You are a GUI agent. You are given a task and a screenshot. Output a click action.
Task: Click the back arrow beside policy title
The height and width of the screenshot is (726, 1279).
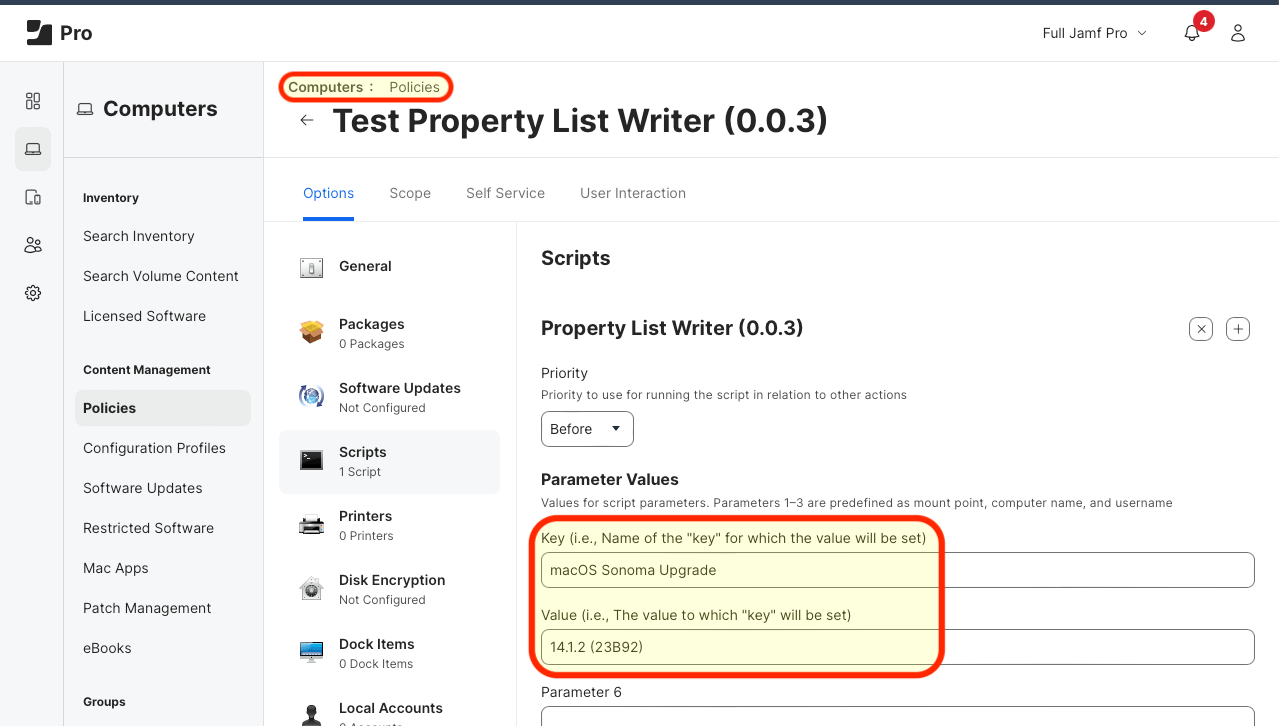(307, 120)
